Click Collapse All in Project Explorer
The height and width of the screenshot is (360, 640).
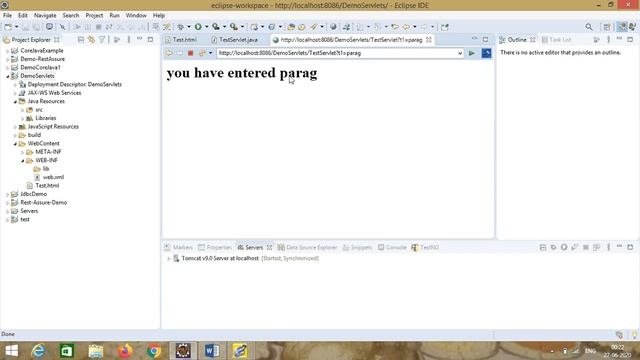pos(81,40)
